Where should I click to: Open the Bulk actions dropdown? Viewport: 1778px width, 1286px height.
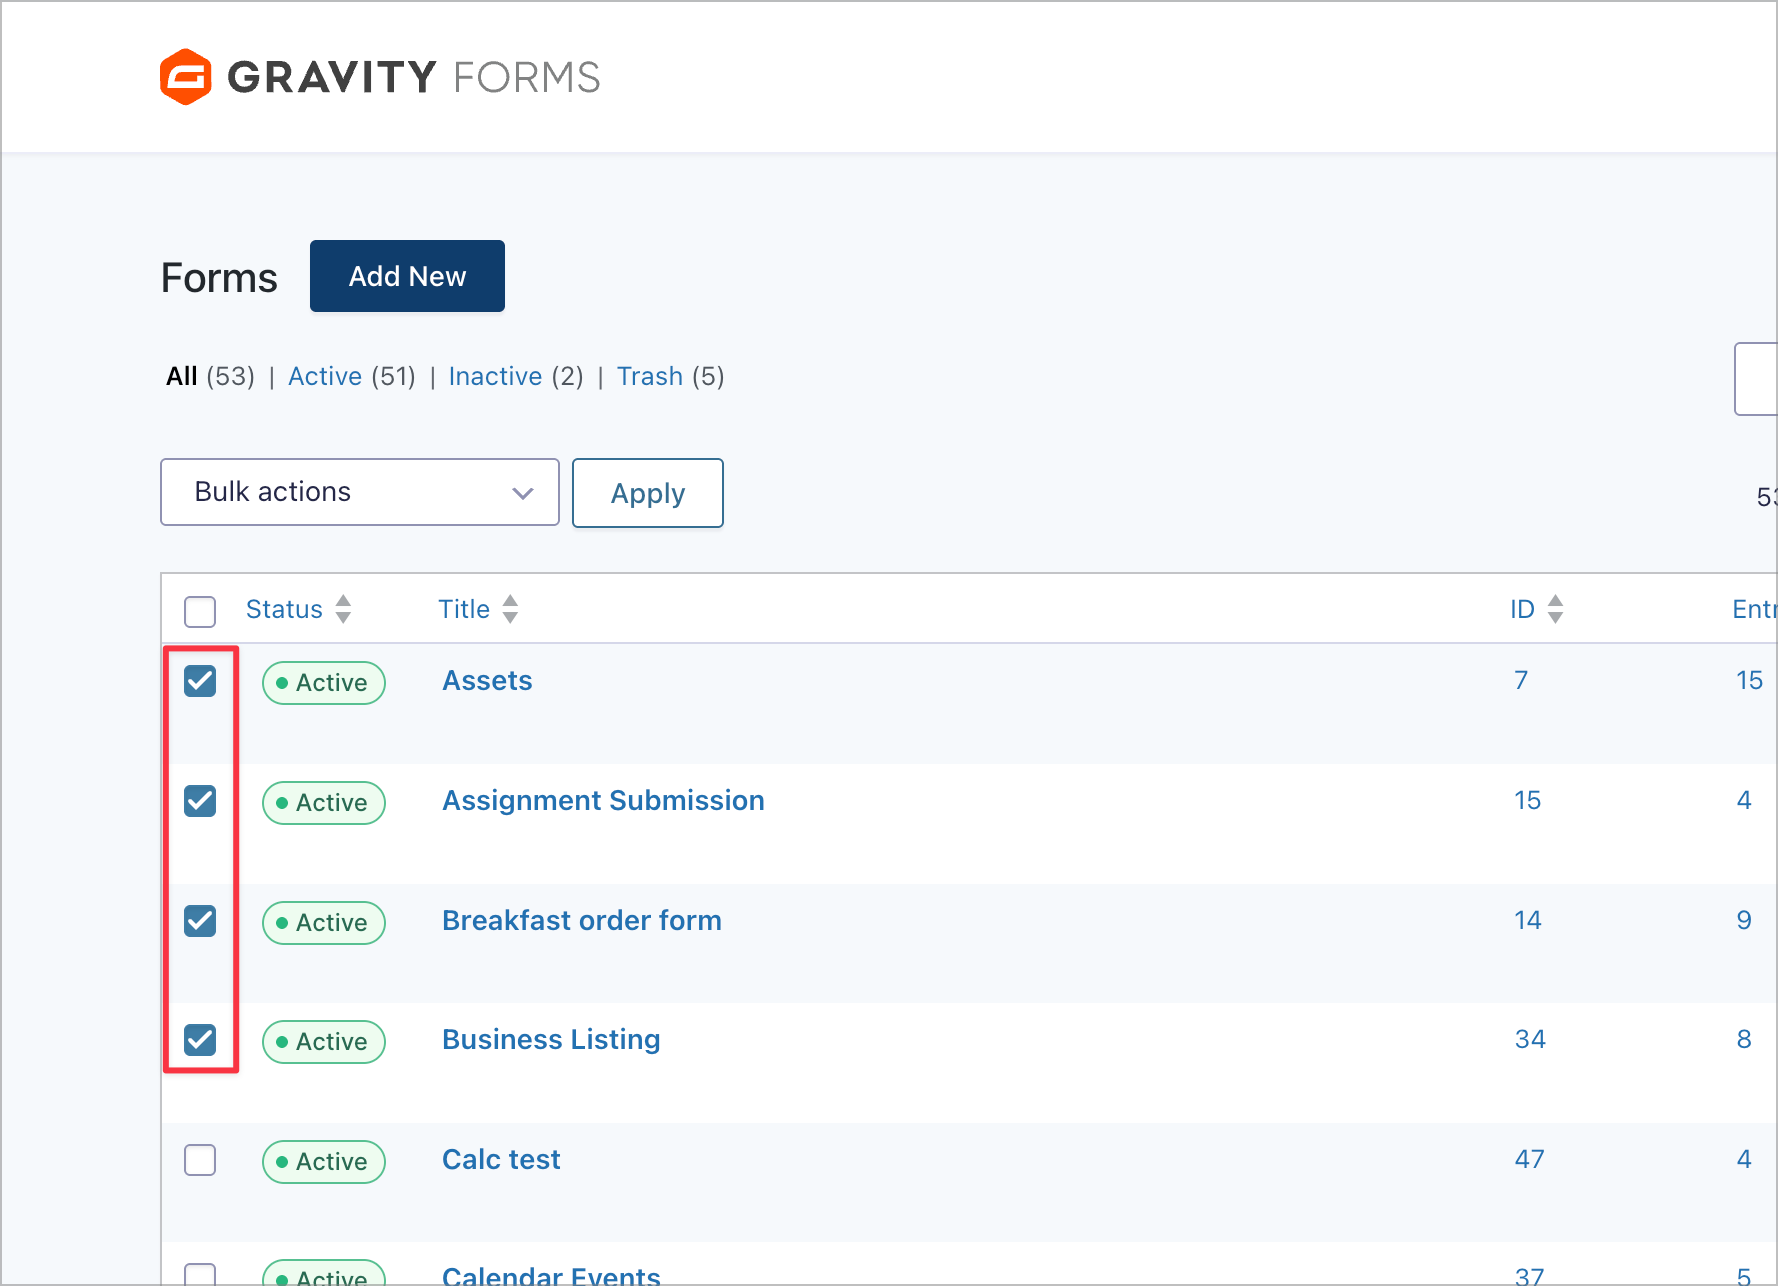point(359,492)
